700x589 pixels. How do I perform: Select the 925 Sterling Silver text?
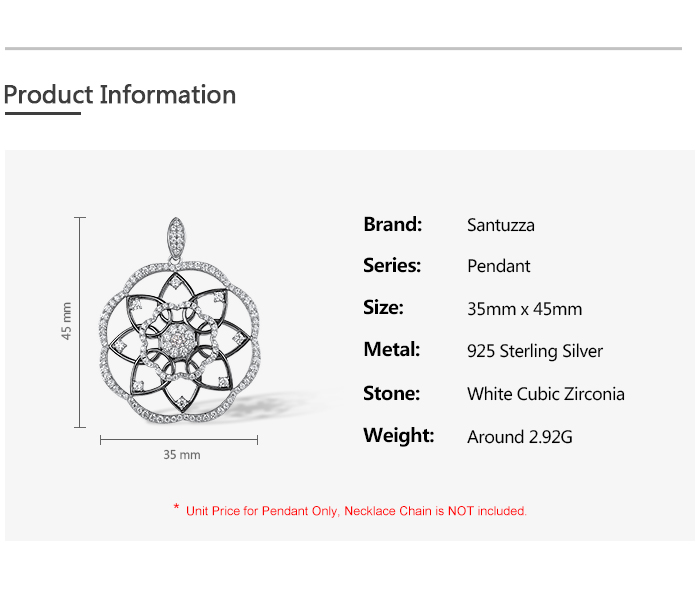[x=535, y=351]
